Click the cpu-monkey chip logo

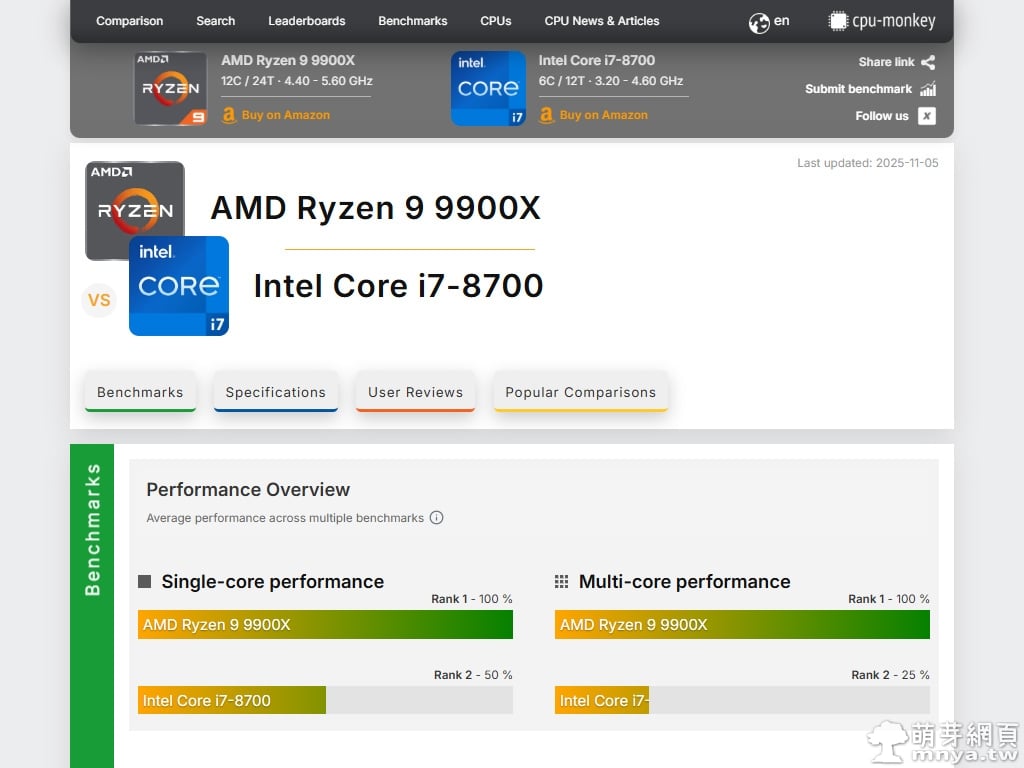tap(838, 21)
